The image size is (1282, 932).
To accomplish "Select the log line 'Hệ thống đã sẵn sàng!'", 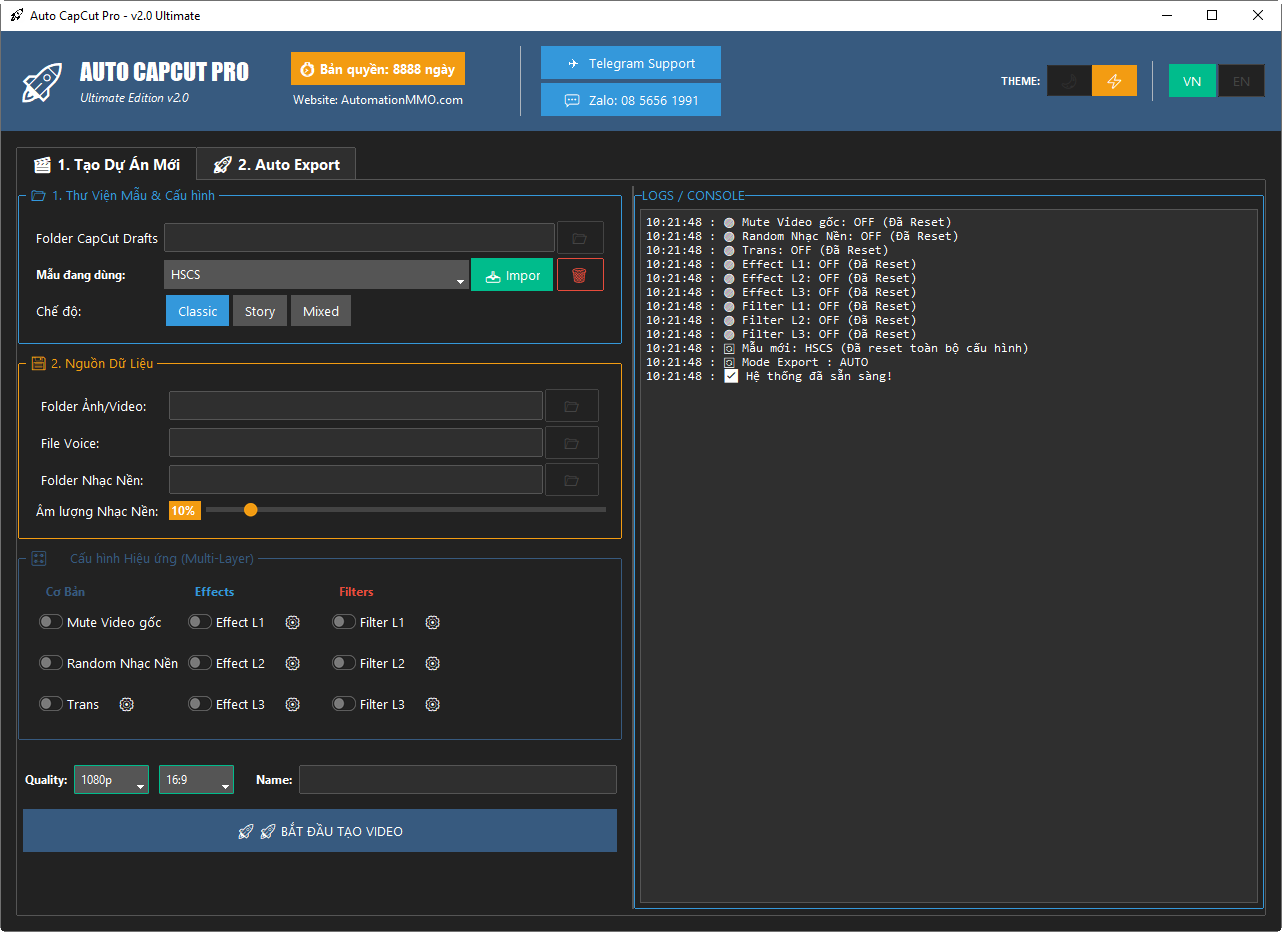I will tap(769, 376).
